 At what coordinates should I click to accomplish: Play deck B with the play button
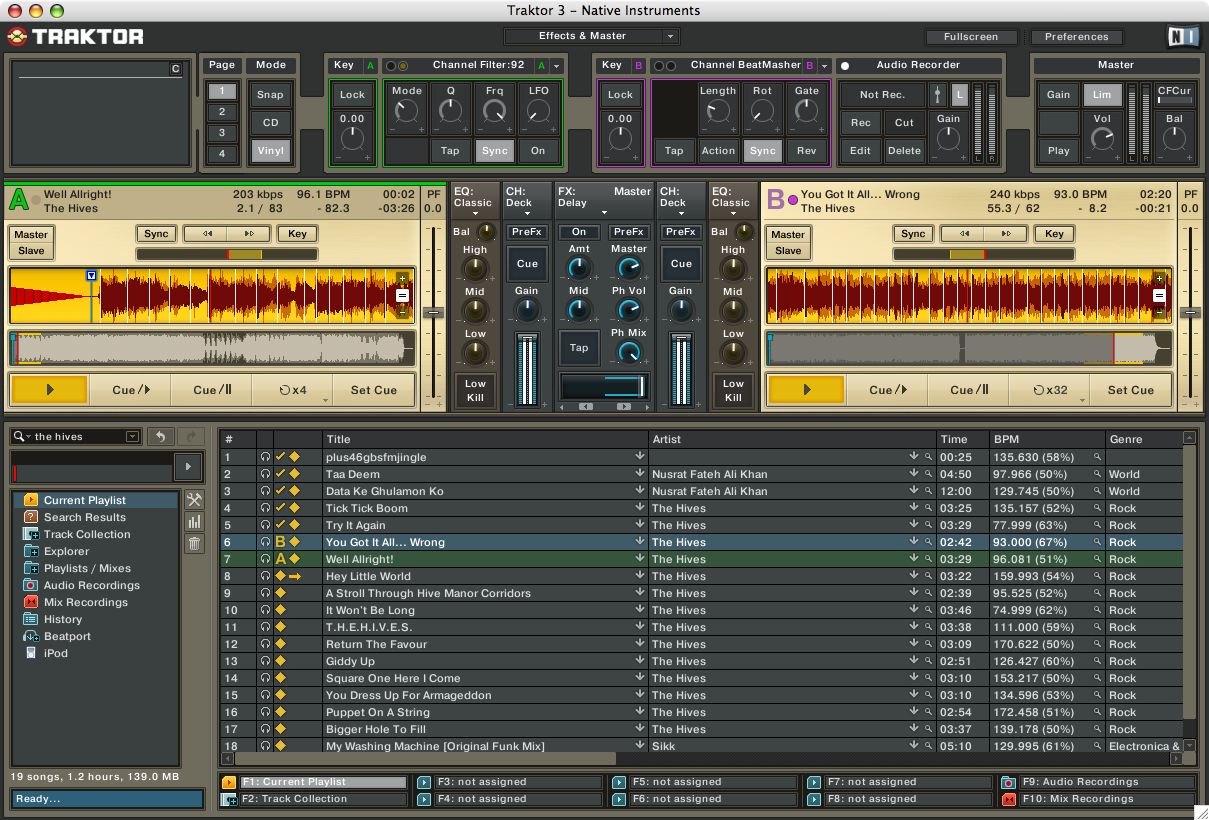pyautogui.click(x=807, y=390)
